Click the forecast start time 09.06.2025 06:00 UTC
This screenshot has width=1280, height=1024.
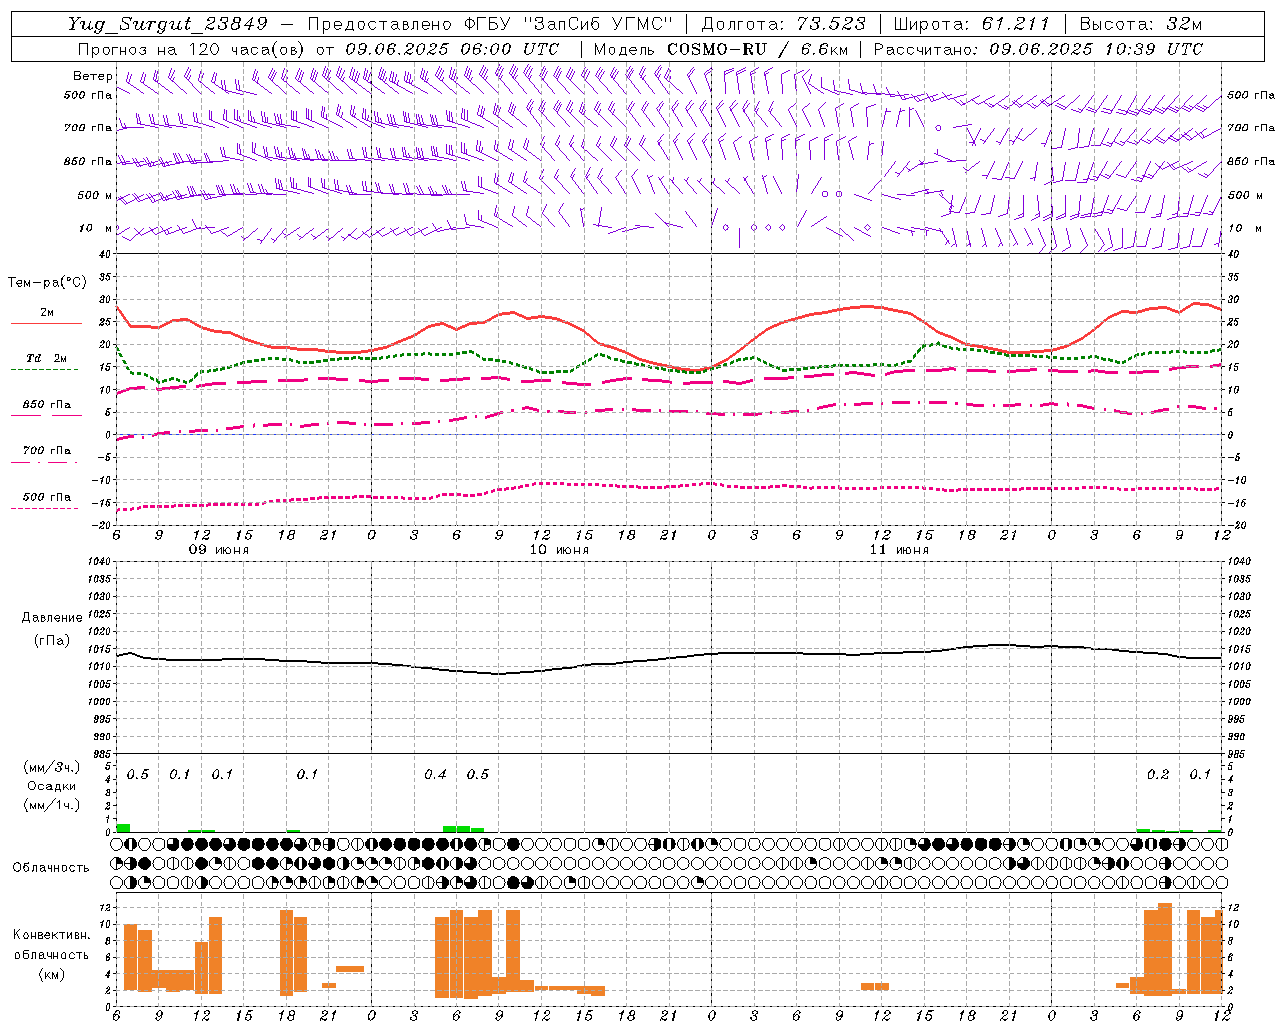tap(452, 49)
